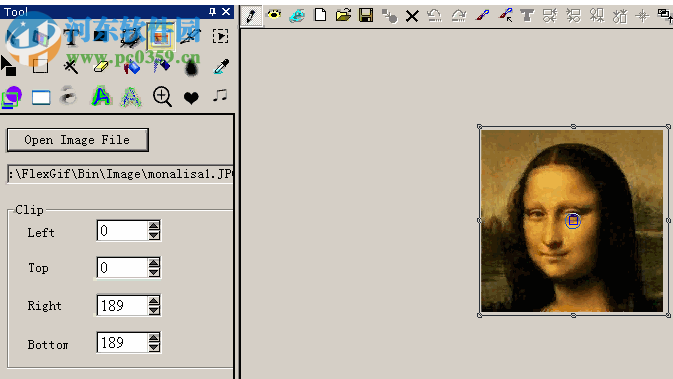This screenshot has height=379, width=673.
Task: Click the Top clip value field
Action: (x=123, y=268)
